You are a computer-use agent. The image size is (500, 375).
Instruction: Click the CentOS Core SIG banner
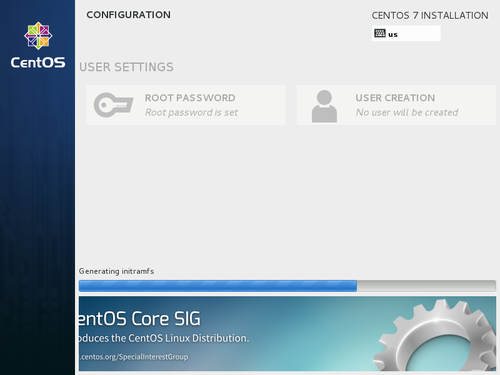click(x=287, y=333)
